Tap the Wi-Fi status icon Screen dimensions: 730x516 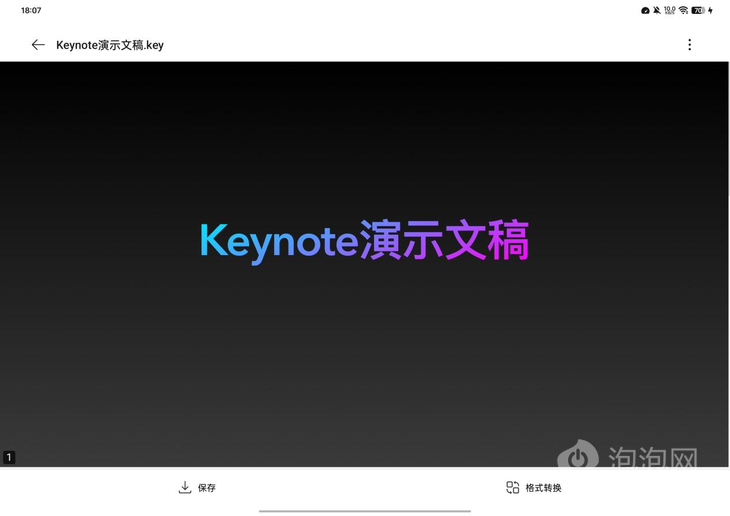683,10
